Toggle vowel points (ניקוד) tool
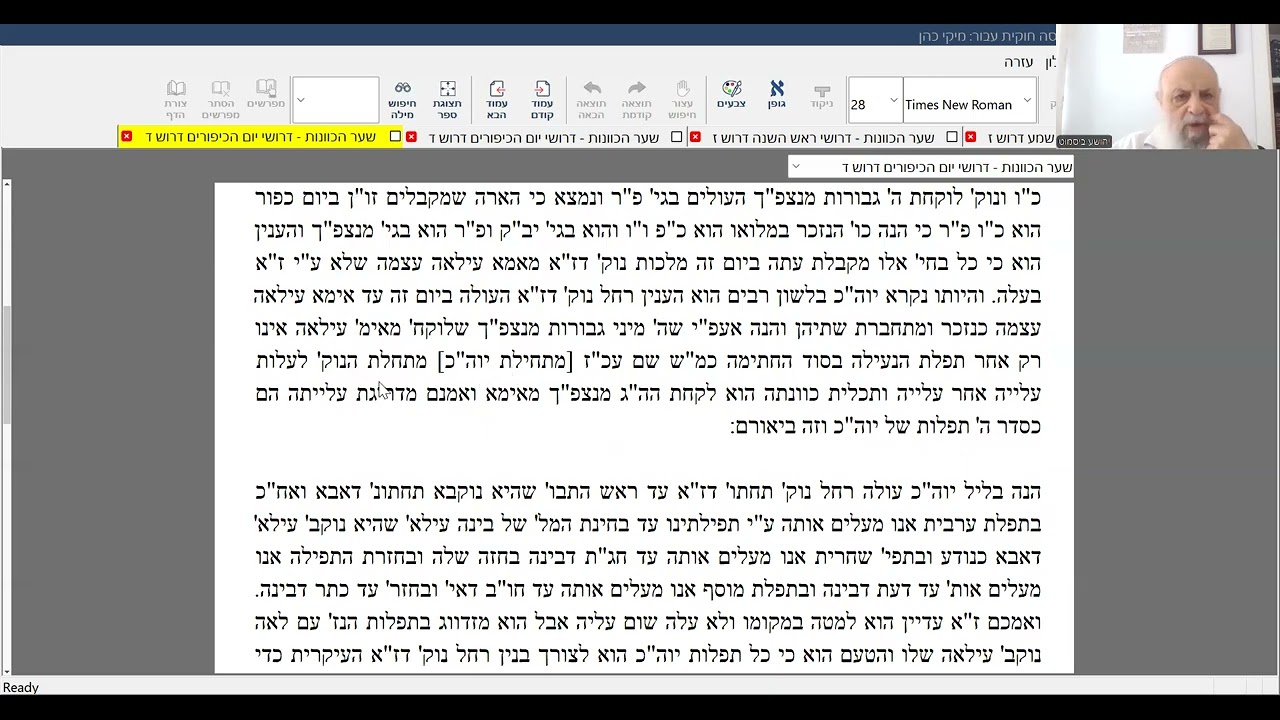The width and height of the screenshot is (1280, 720). (x=822, y=95)
